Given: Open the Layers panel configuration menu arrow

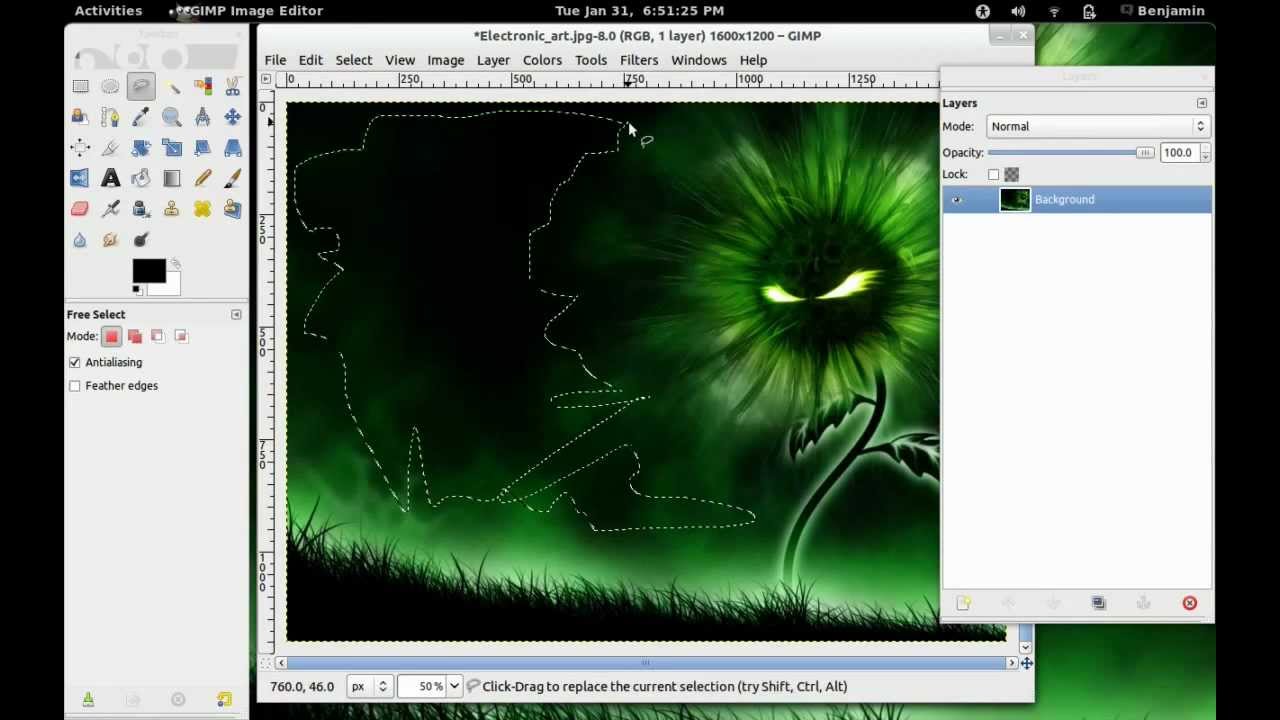Looking at the screenshot, I should [1202, 103].
